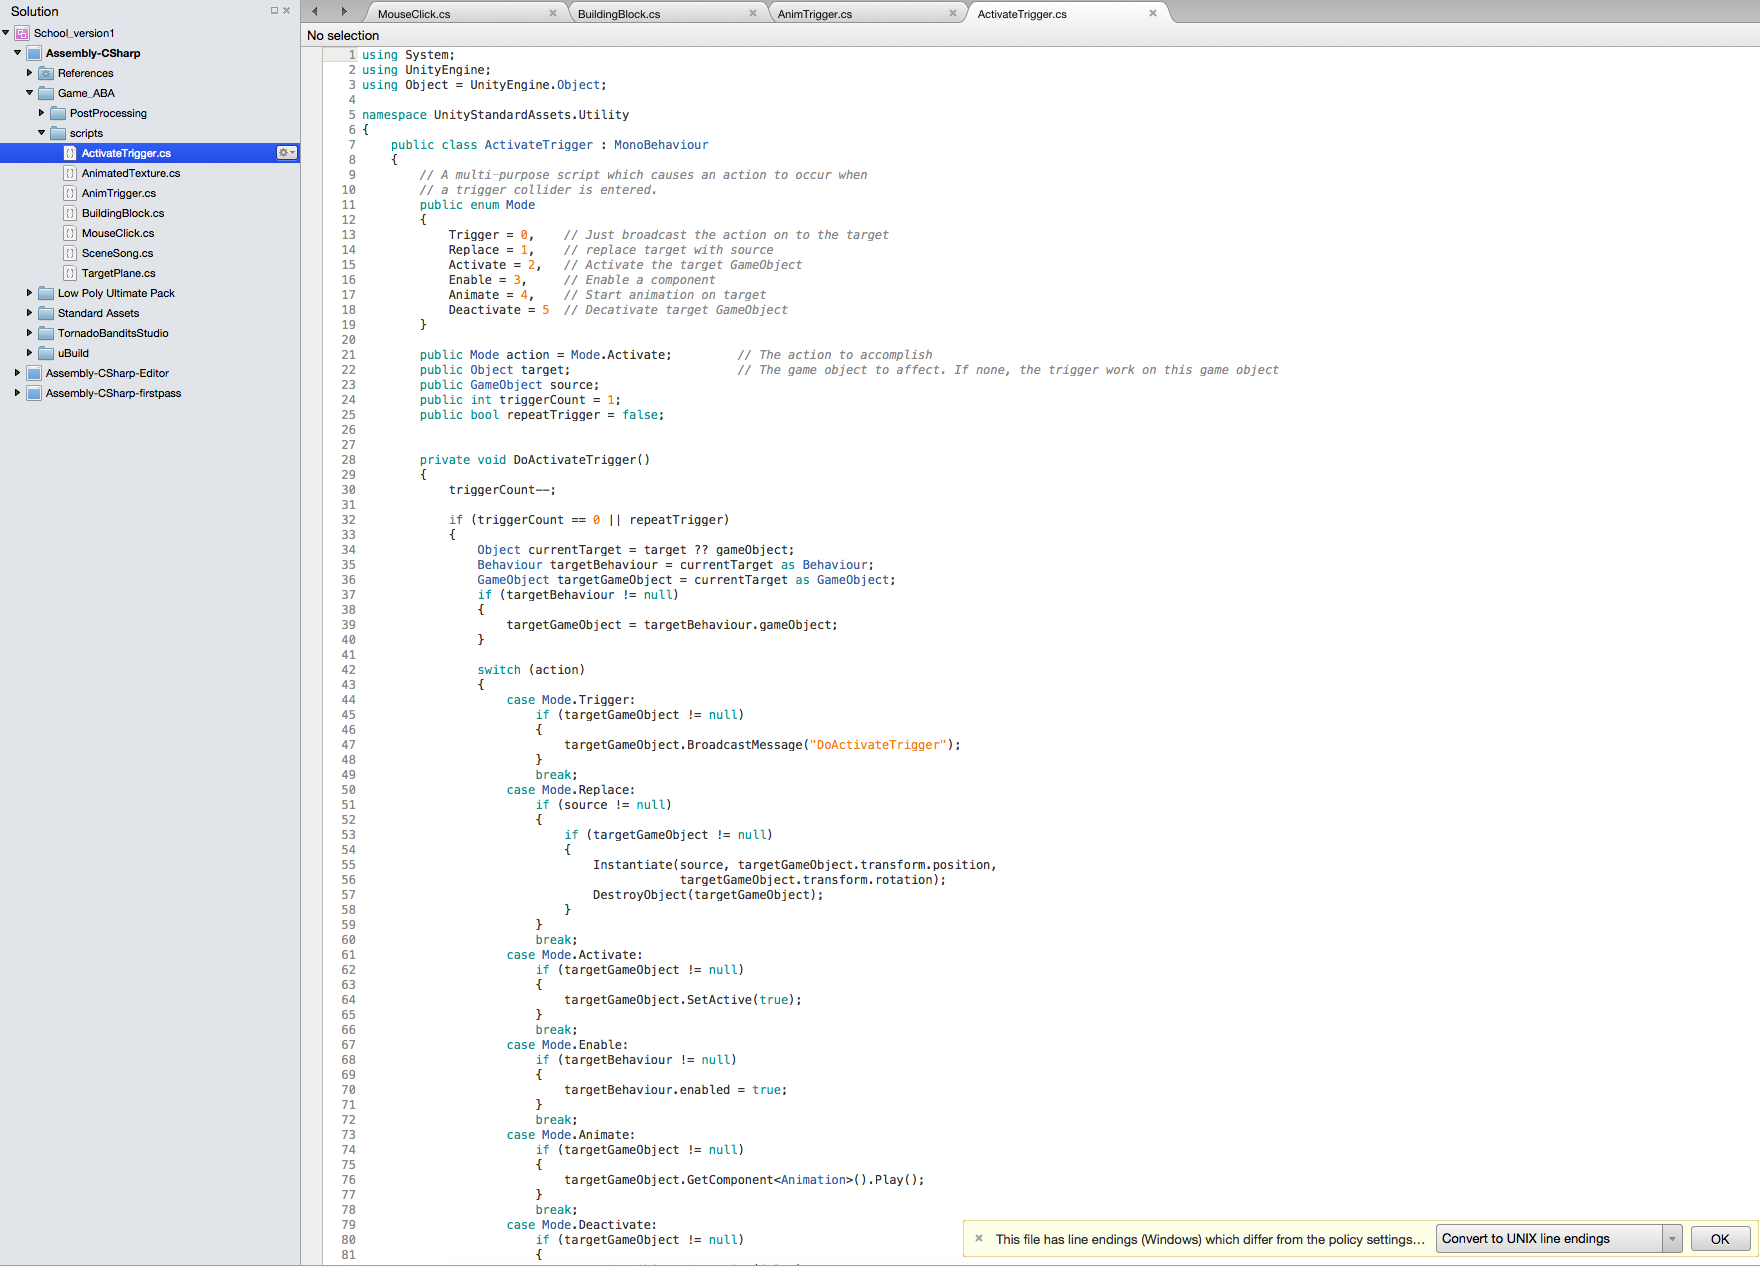1760x1267 pixels.
Task: Close the BuildingBlock.cs tab
Action: 753,13
